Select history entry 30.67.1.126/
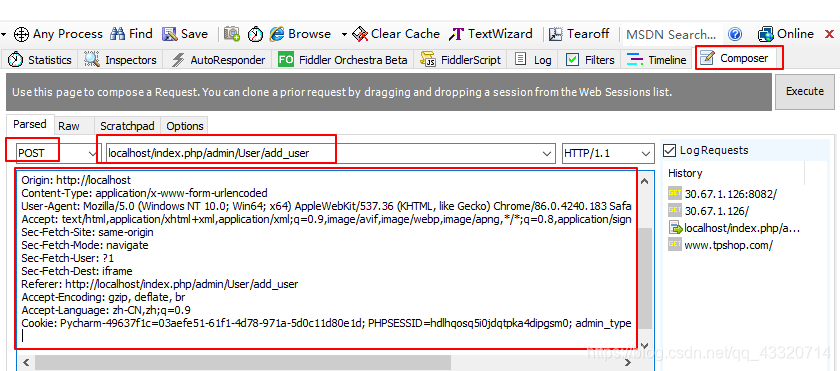Image resolution: width=840 pixels, height=371 pixels. click(709, 211)
